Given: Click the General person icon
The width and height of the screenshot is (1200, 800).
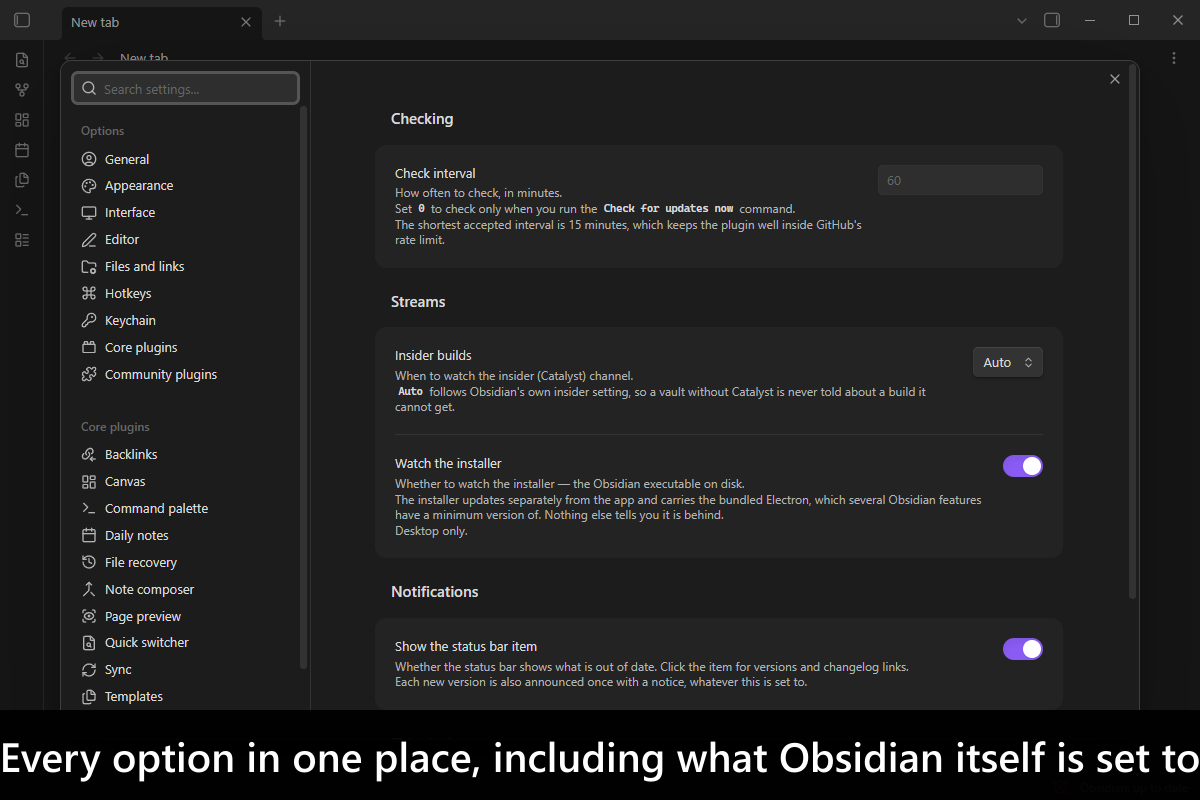Looking at the screenshot, I should (88, 159).
